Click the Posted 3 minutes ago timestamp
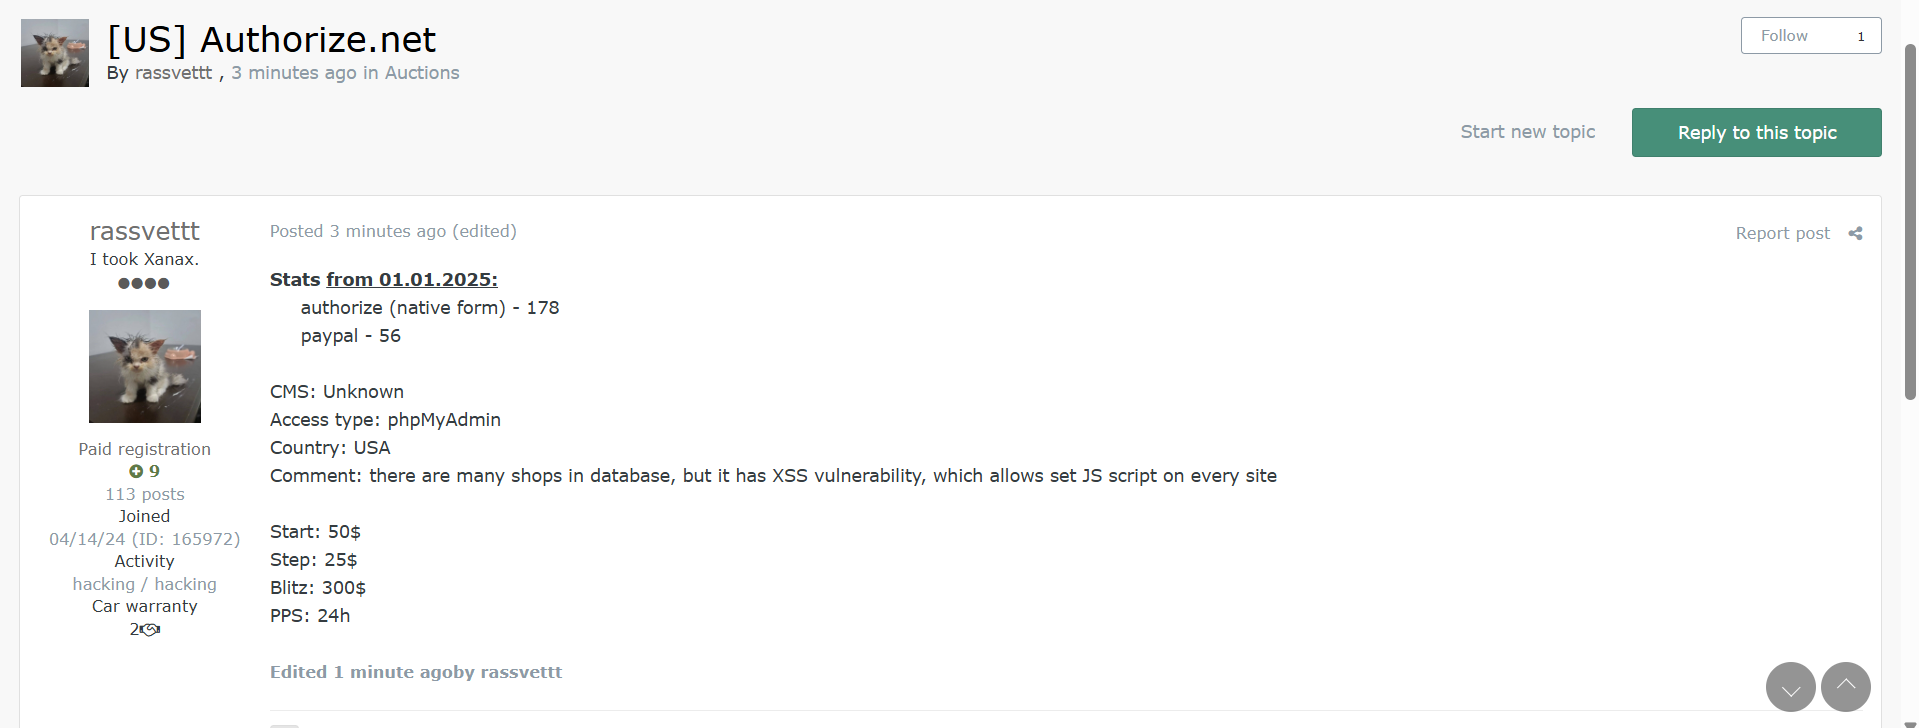1919x728 pixels. (358, 231)
